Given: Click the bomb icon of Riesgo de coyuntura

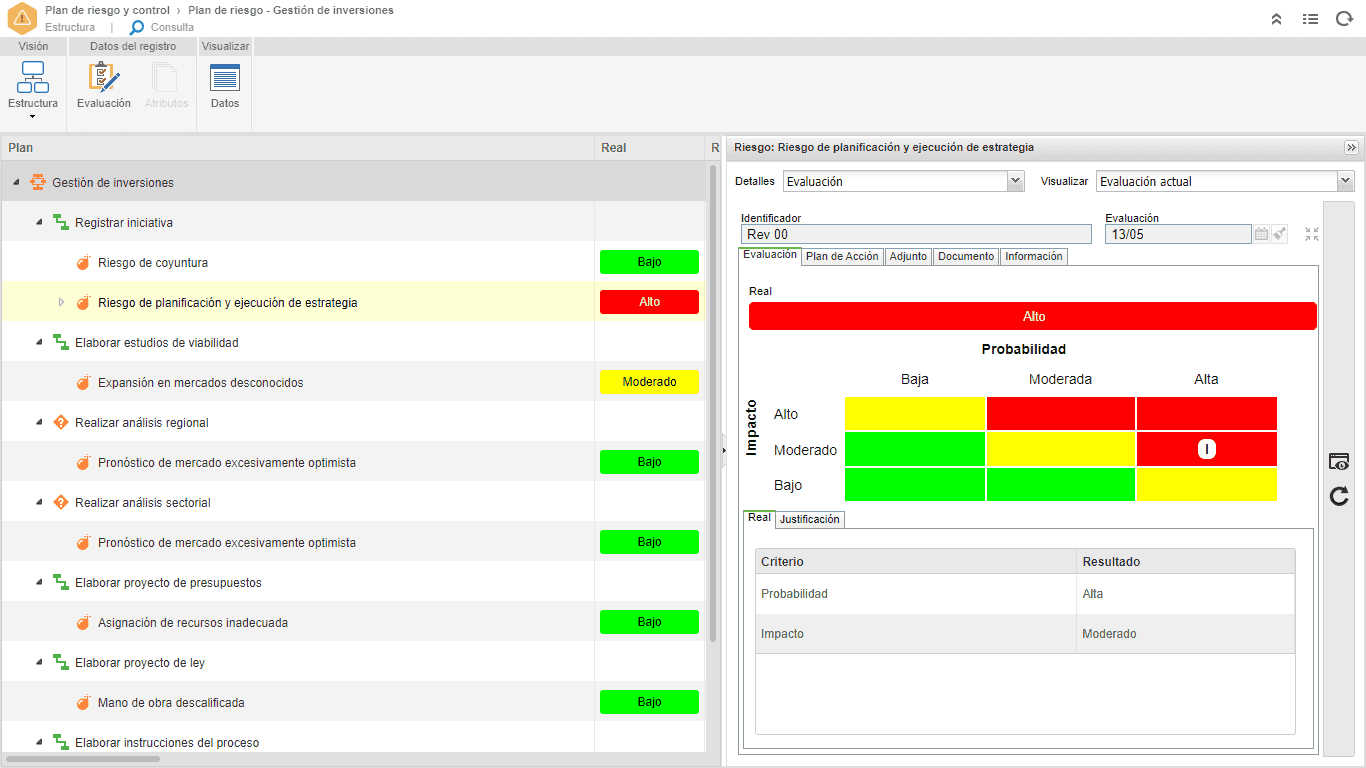Looking at the screenshot, I should (84, 263).
